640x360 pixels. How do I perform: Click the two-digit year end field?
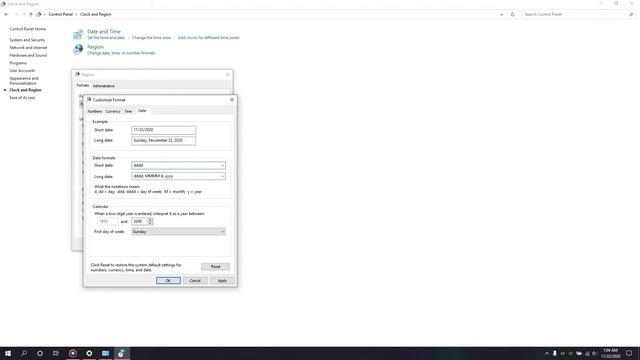pos(140,221)
